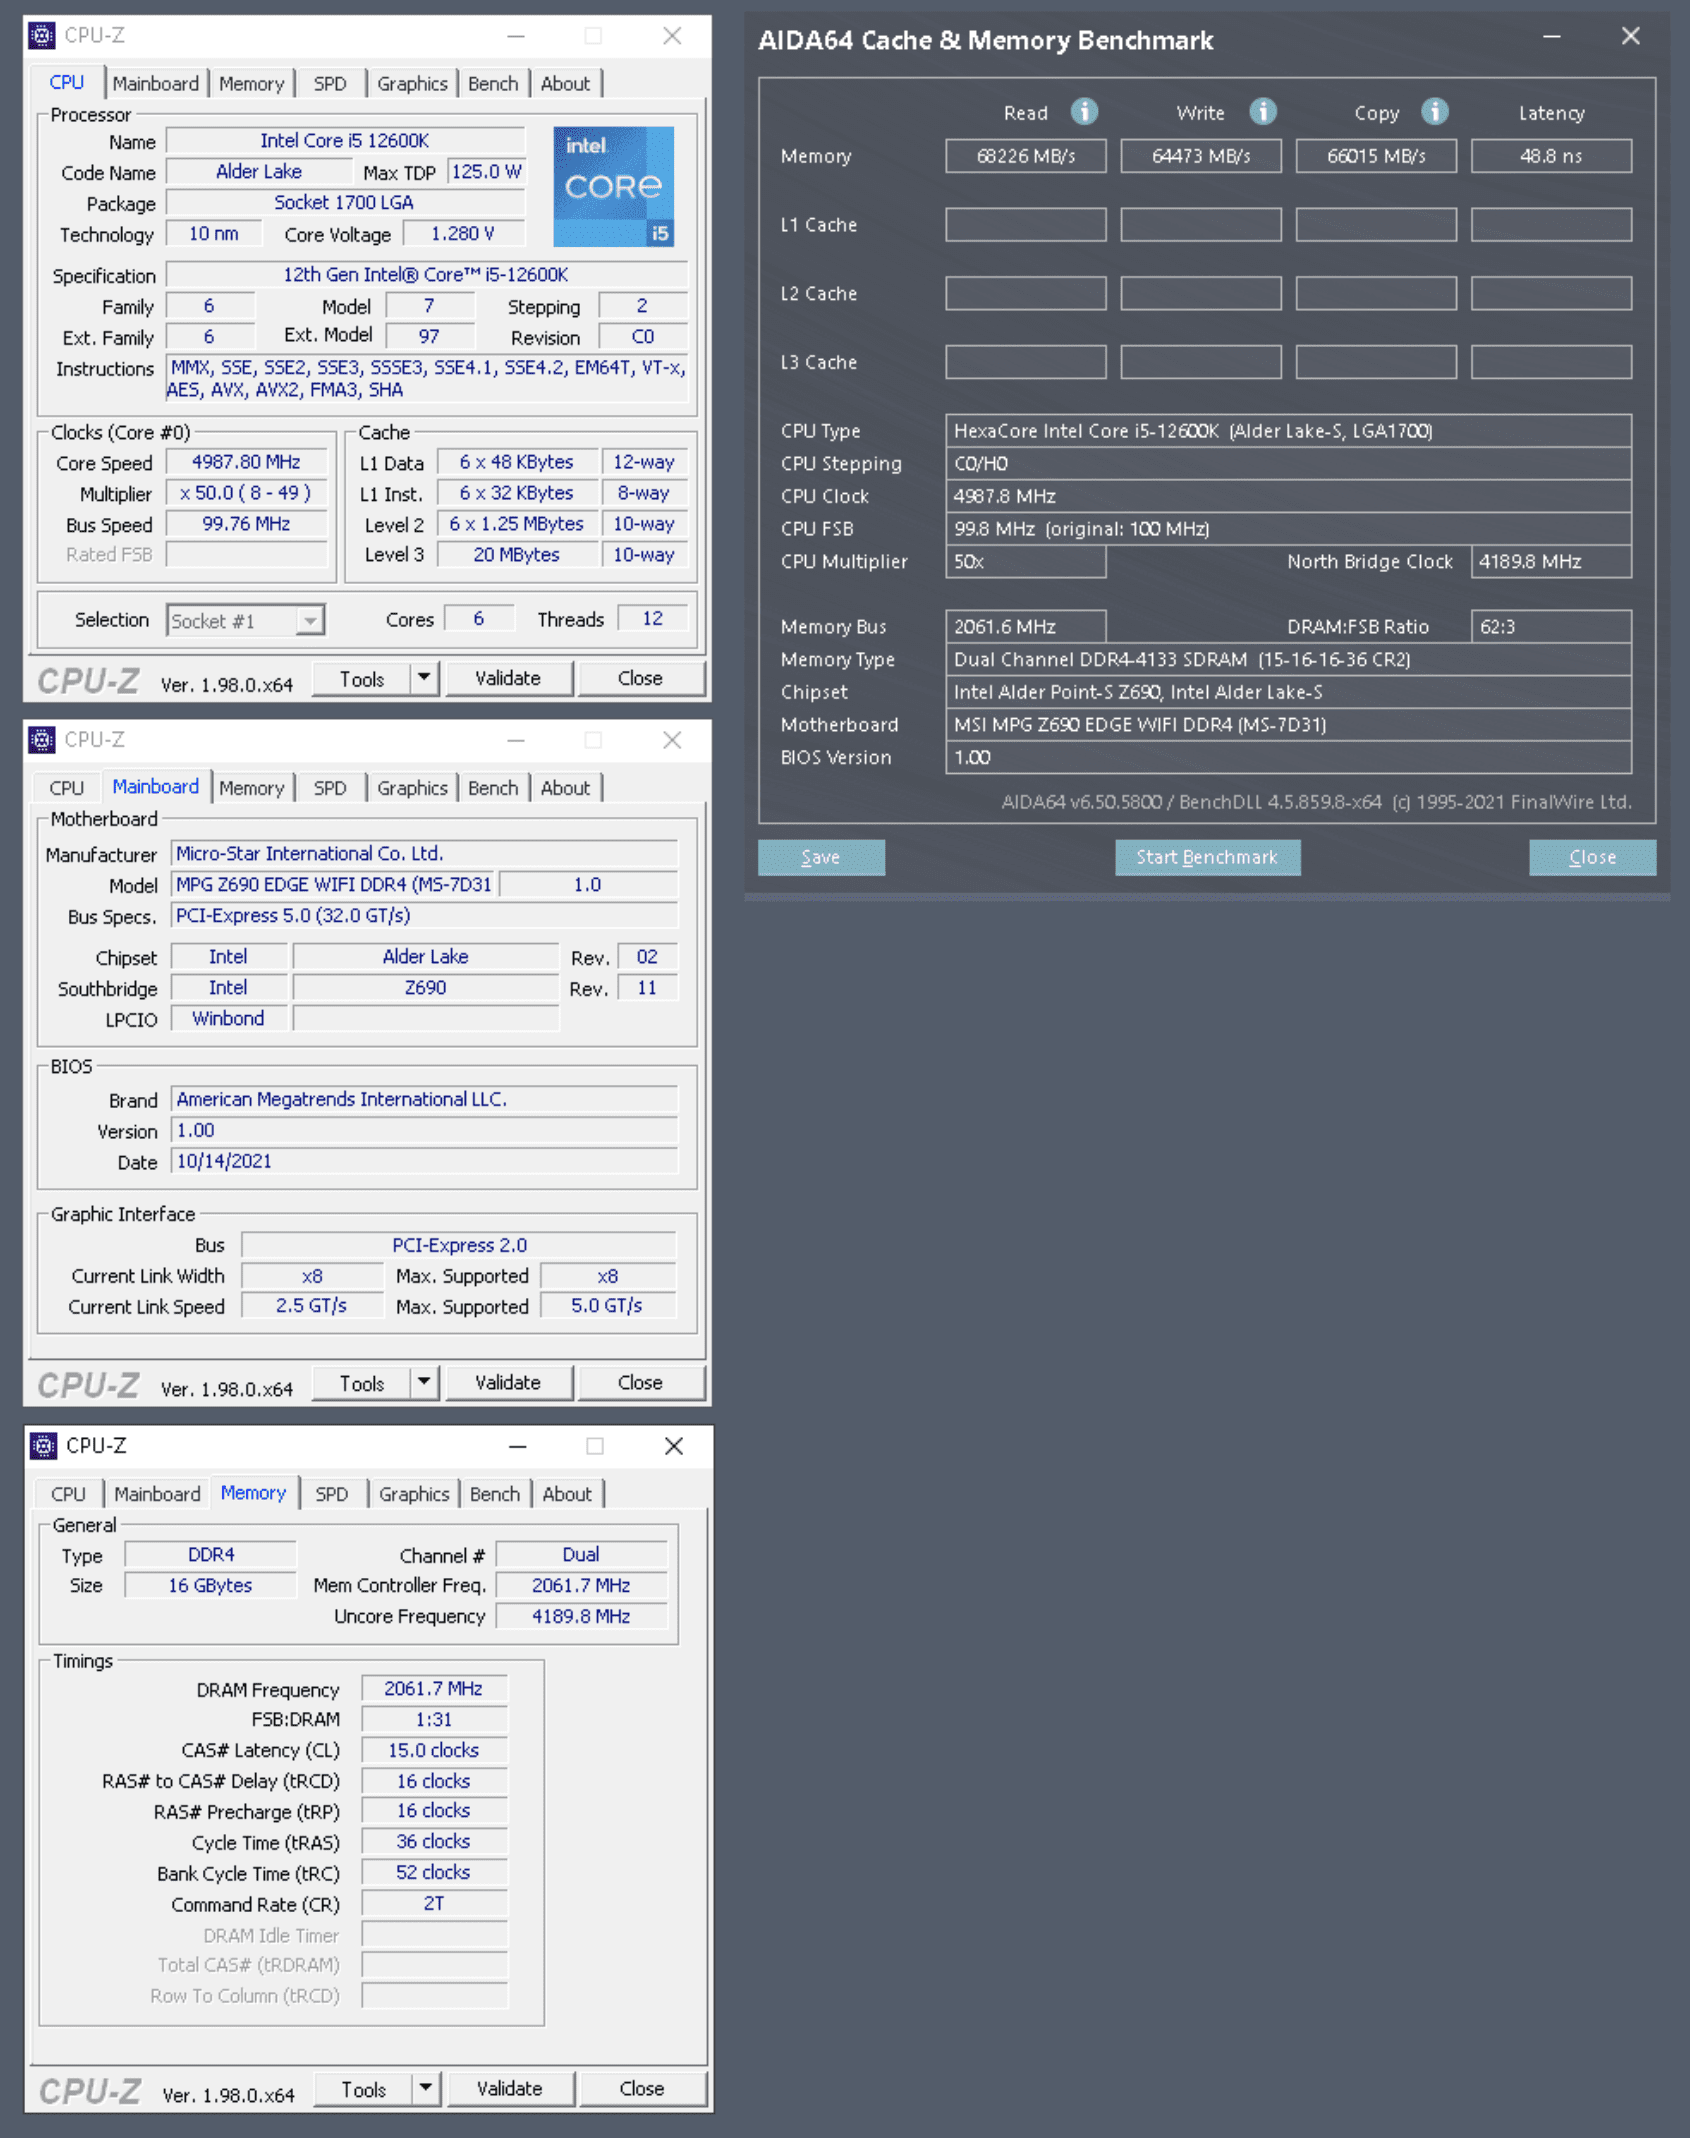
Task: Click Uncore Frequency value 4189.8 MHz
Action: tap(581, 1617)
